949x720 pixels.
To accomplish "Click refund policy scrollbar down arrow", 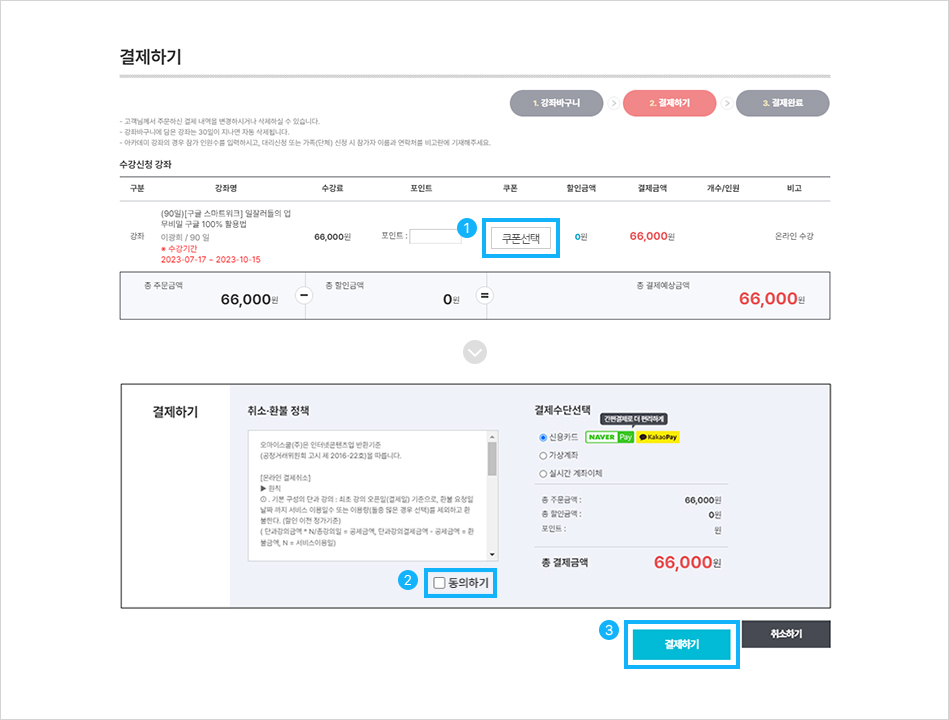I will coord(492,554).
